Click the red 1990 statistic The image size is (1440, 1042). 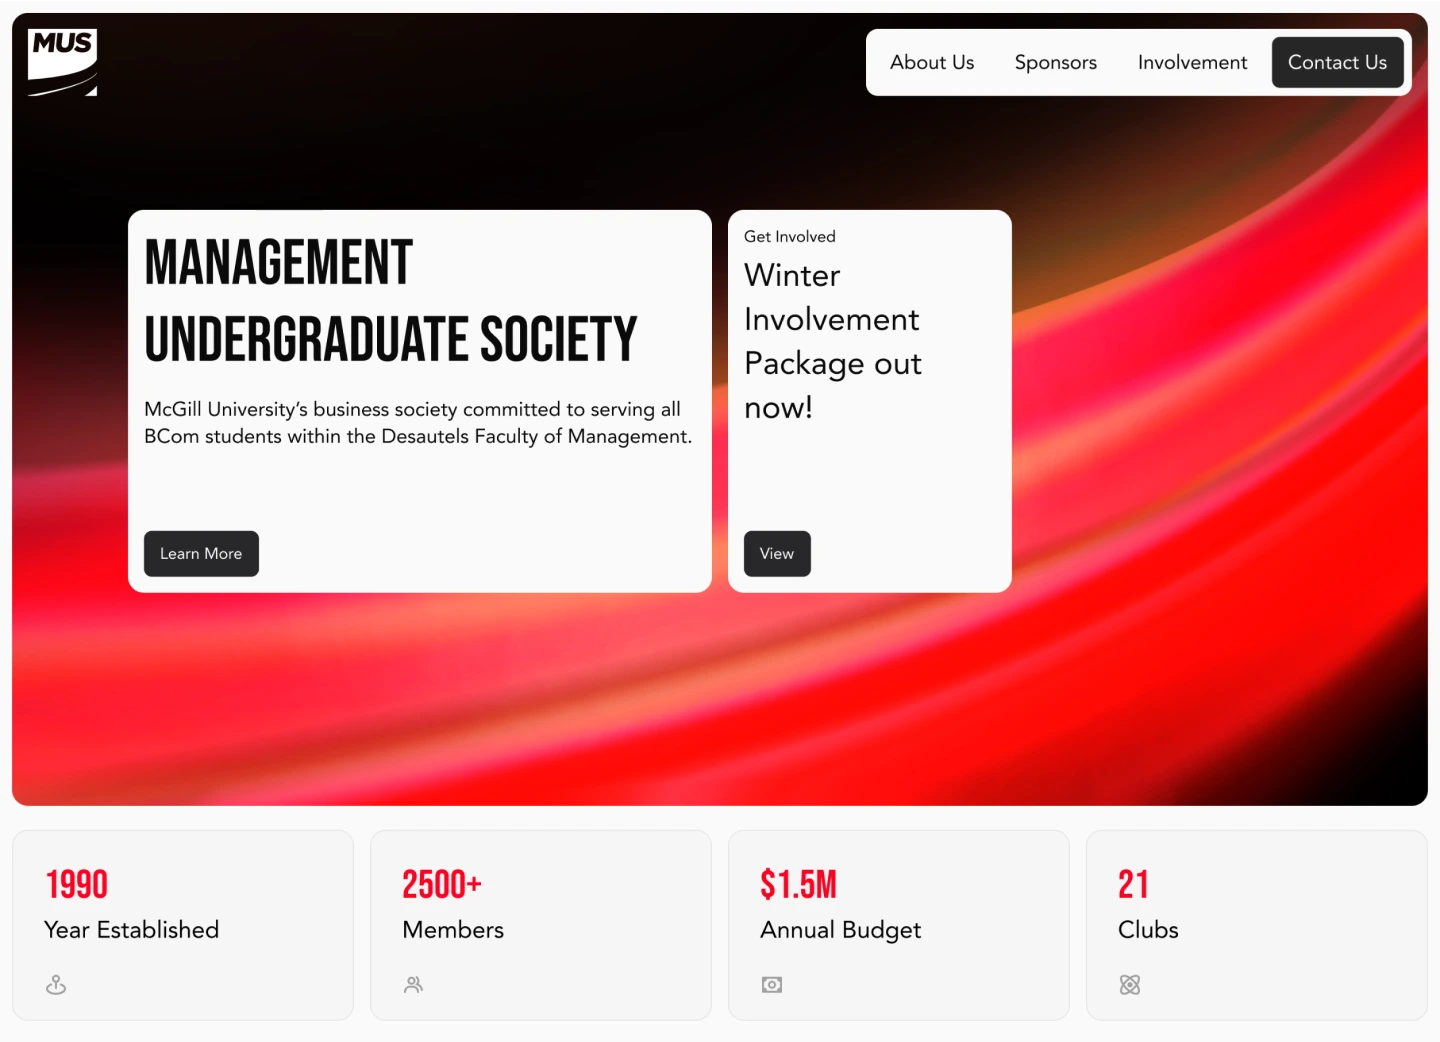coord(77,884)
